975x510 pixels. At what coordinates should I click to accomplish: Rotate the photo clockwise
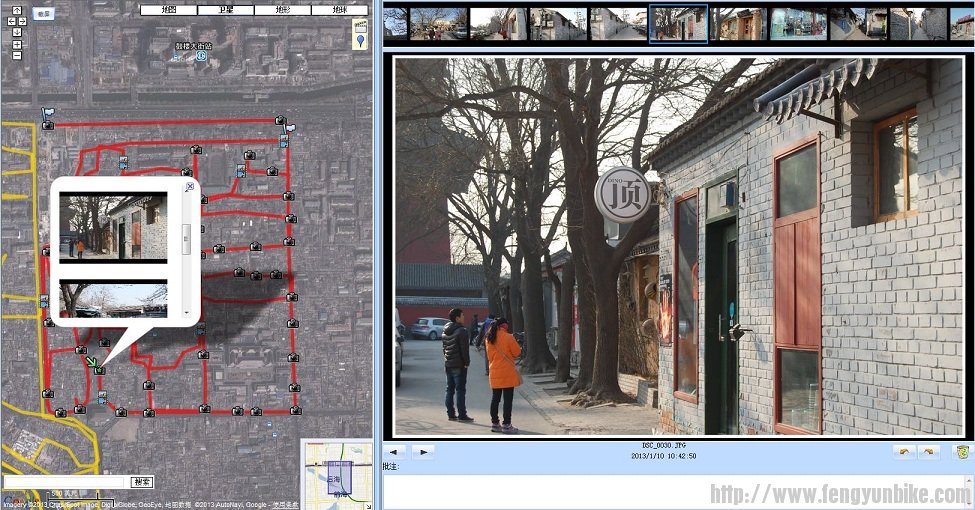[x=928, y=452]
